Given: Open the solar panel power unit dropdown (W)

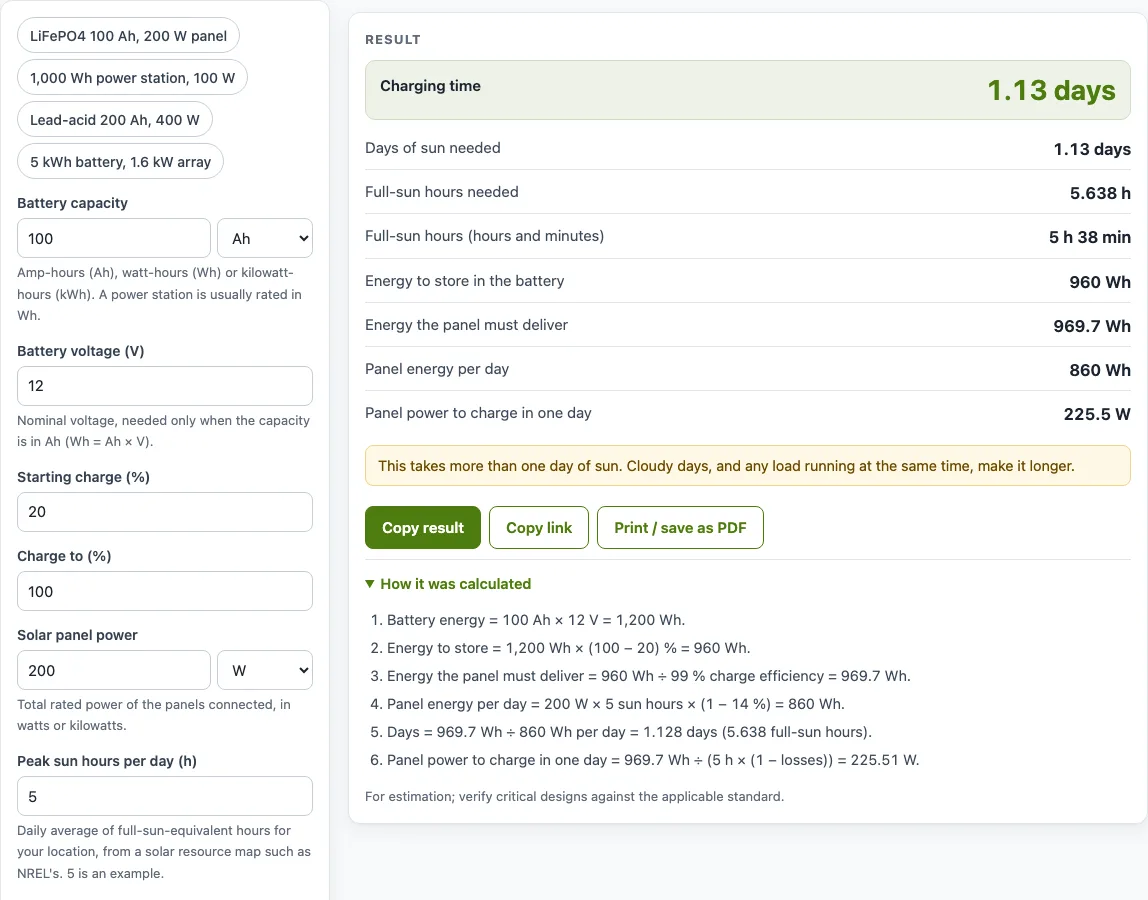Looking at the screenshot, I should coord(265,670).
